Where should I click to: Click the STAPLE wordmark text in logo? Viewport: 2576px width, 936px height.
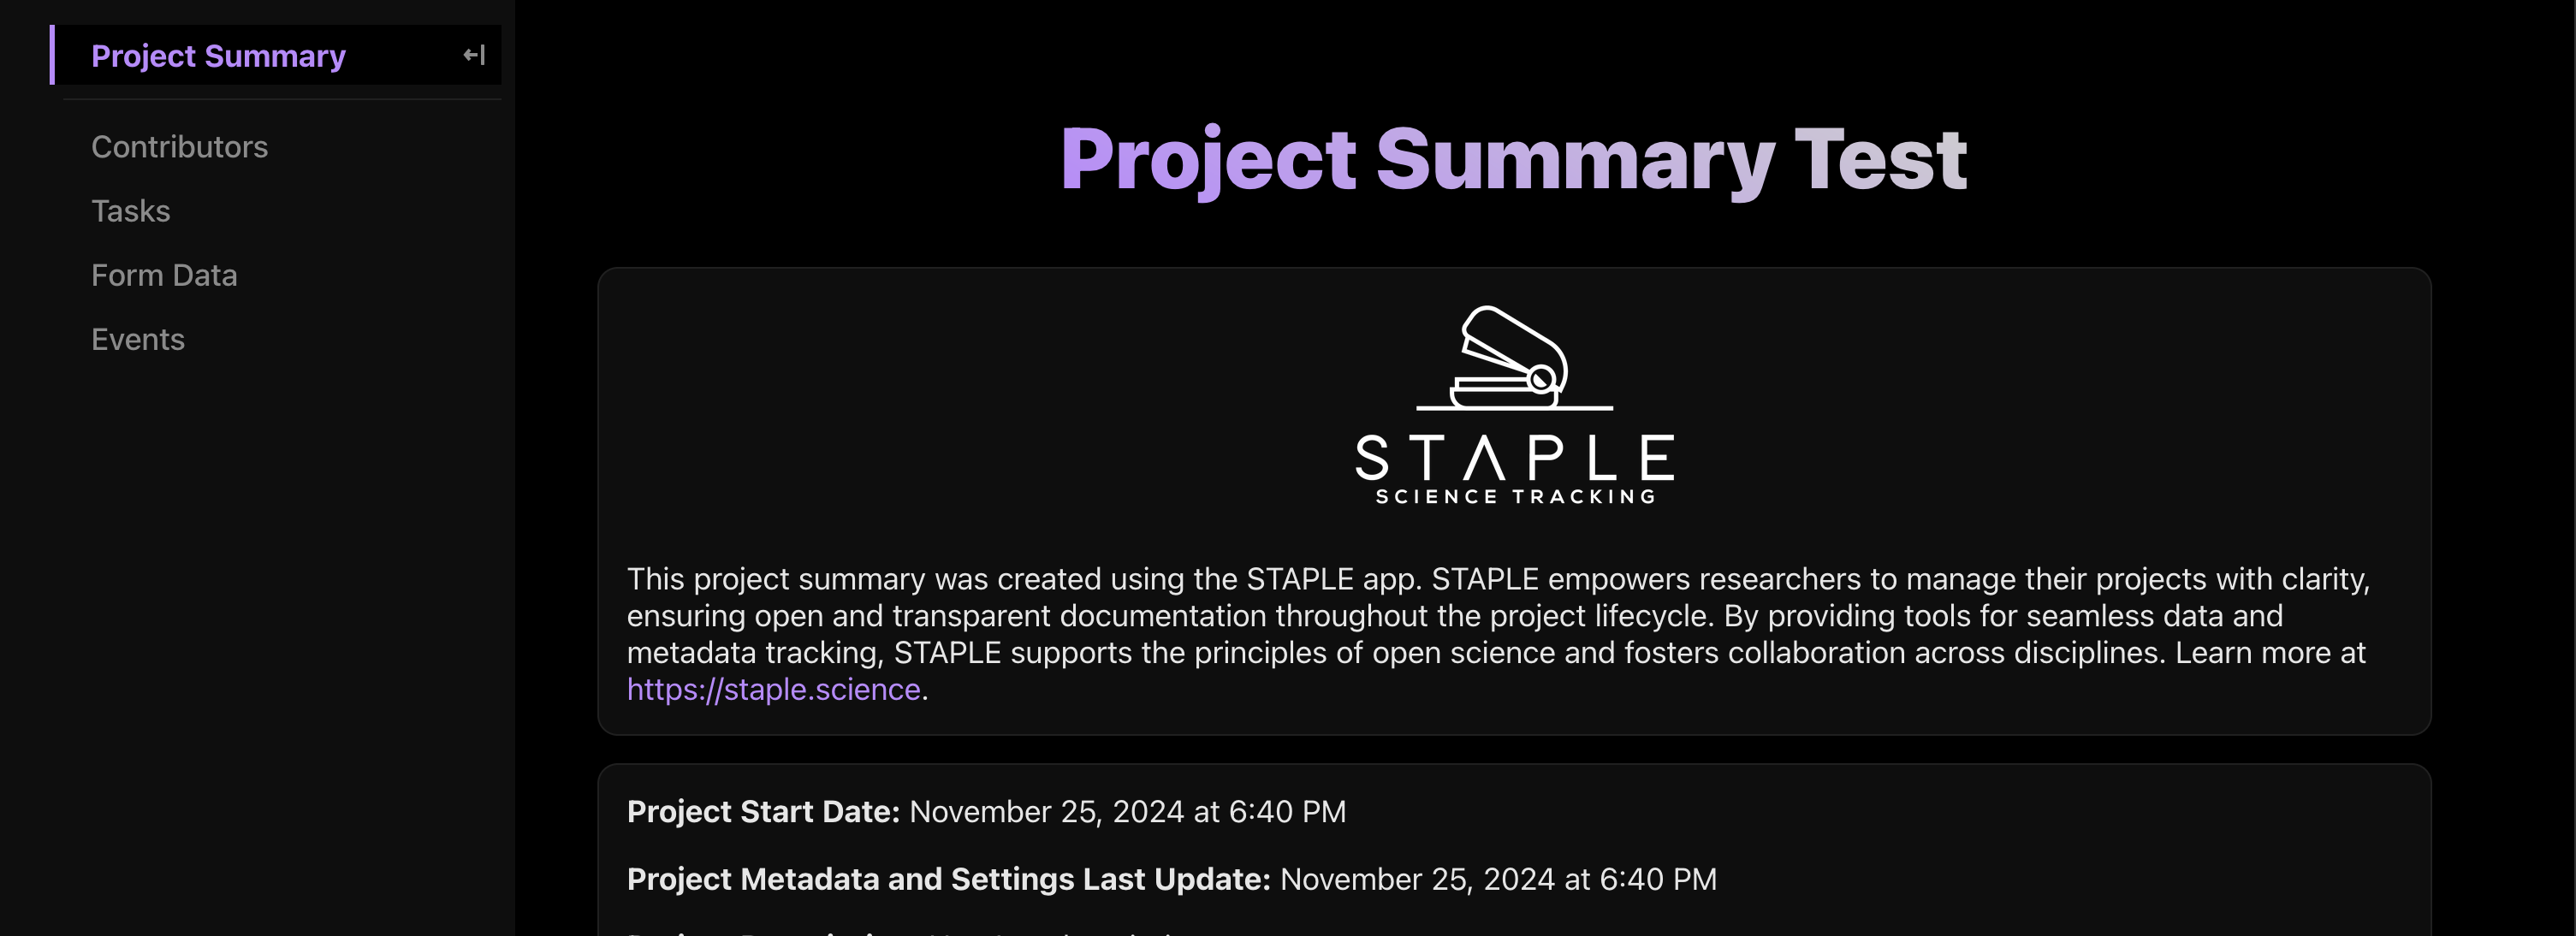click(x=1514, y=458)
